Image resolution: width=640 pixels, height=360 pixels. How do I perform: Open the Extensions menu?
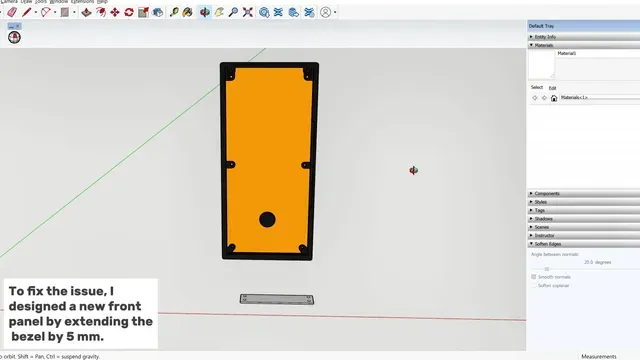click(x=82, y=2)
